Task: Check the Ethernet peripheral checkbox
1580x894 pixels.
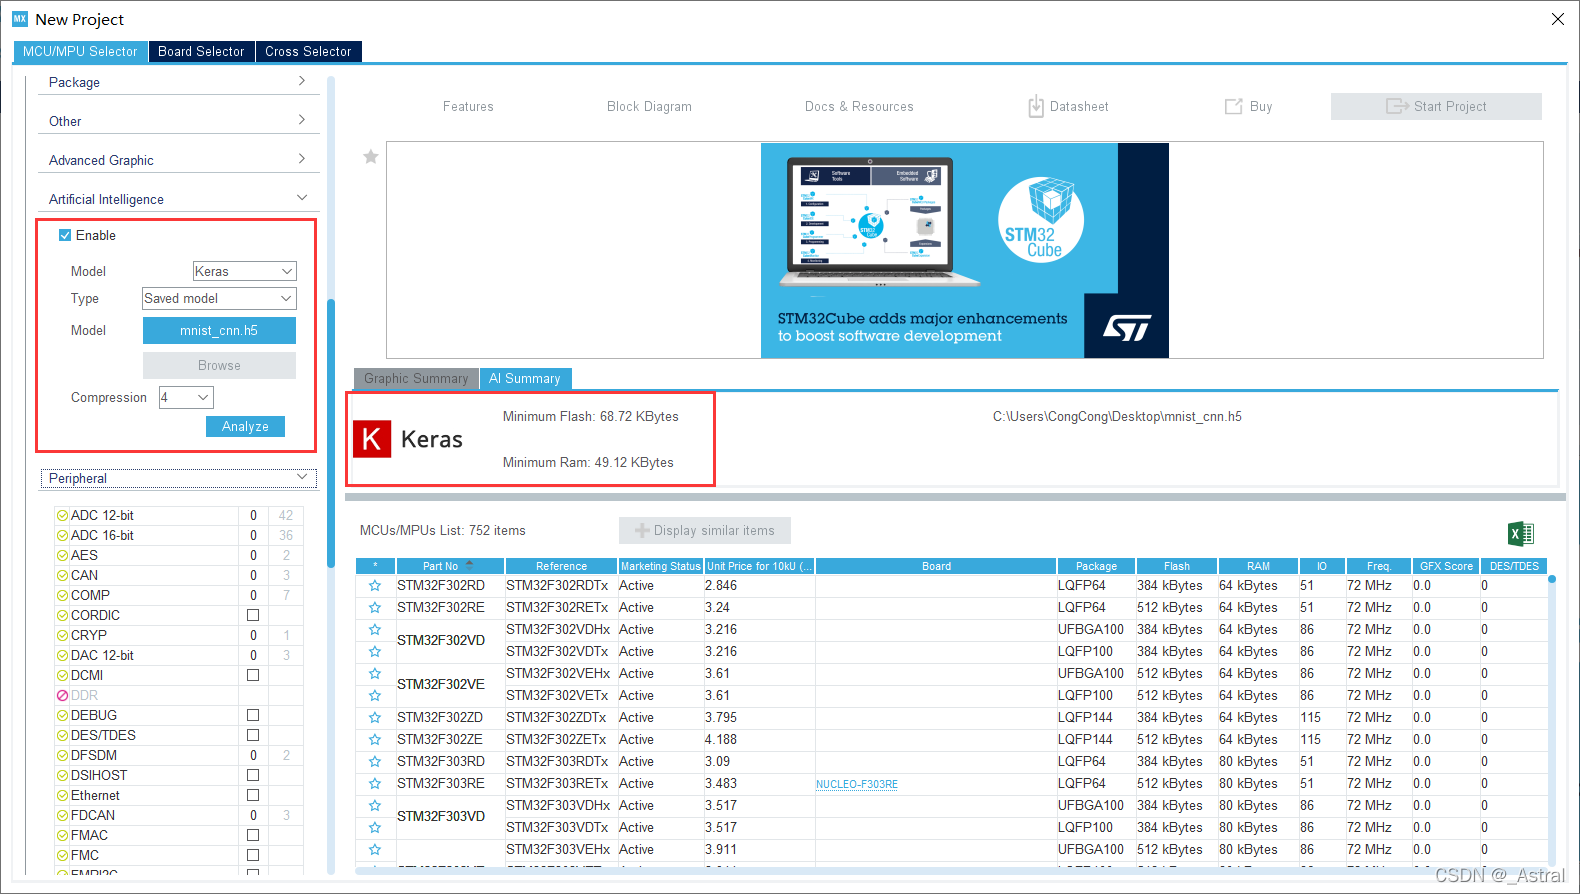Action: [253, 795]
